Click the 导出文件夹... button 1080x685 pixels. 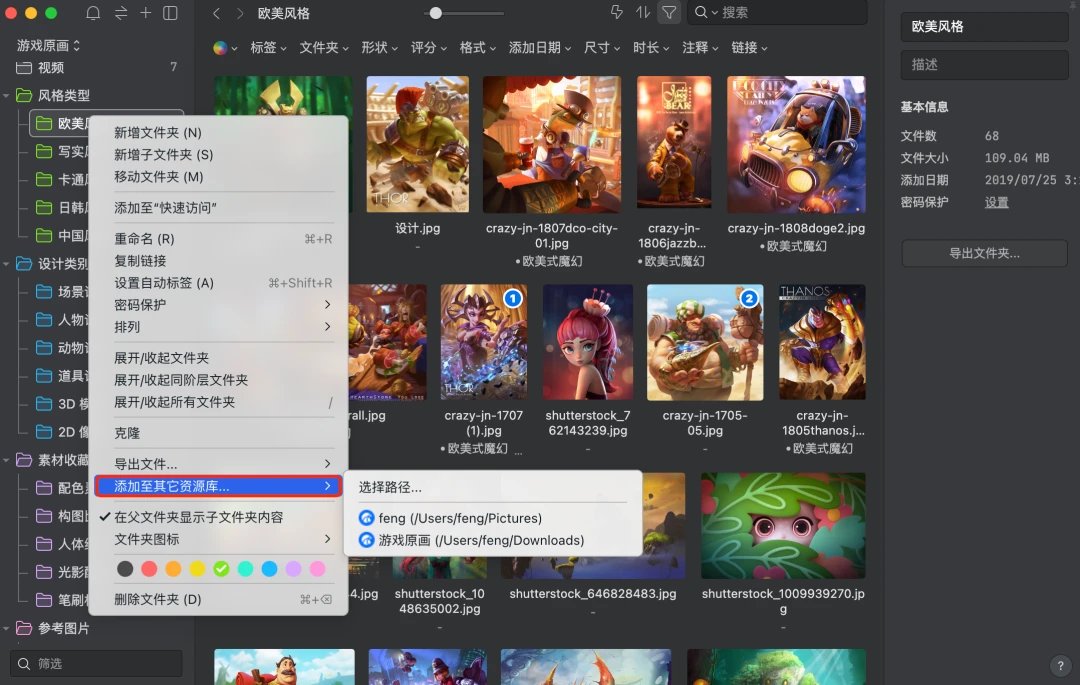(984, 253)
